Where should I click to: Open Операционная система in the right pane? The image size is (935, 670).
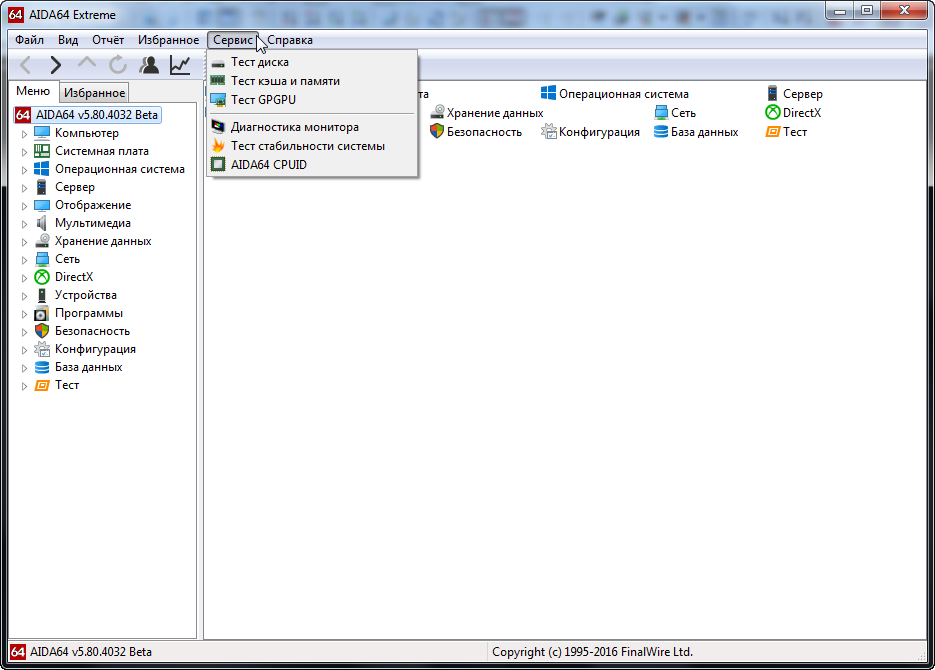pos(614,94)
